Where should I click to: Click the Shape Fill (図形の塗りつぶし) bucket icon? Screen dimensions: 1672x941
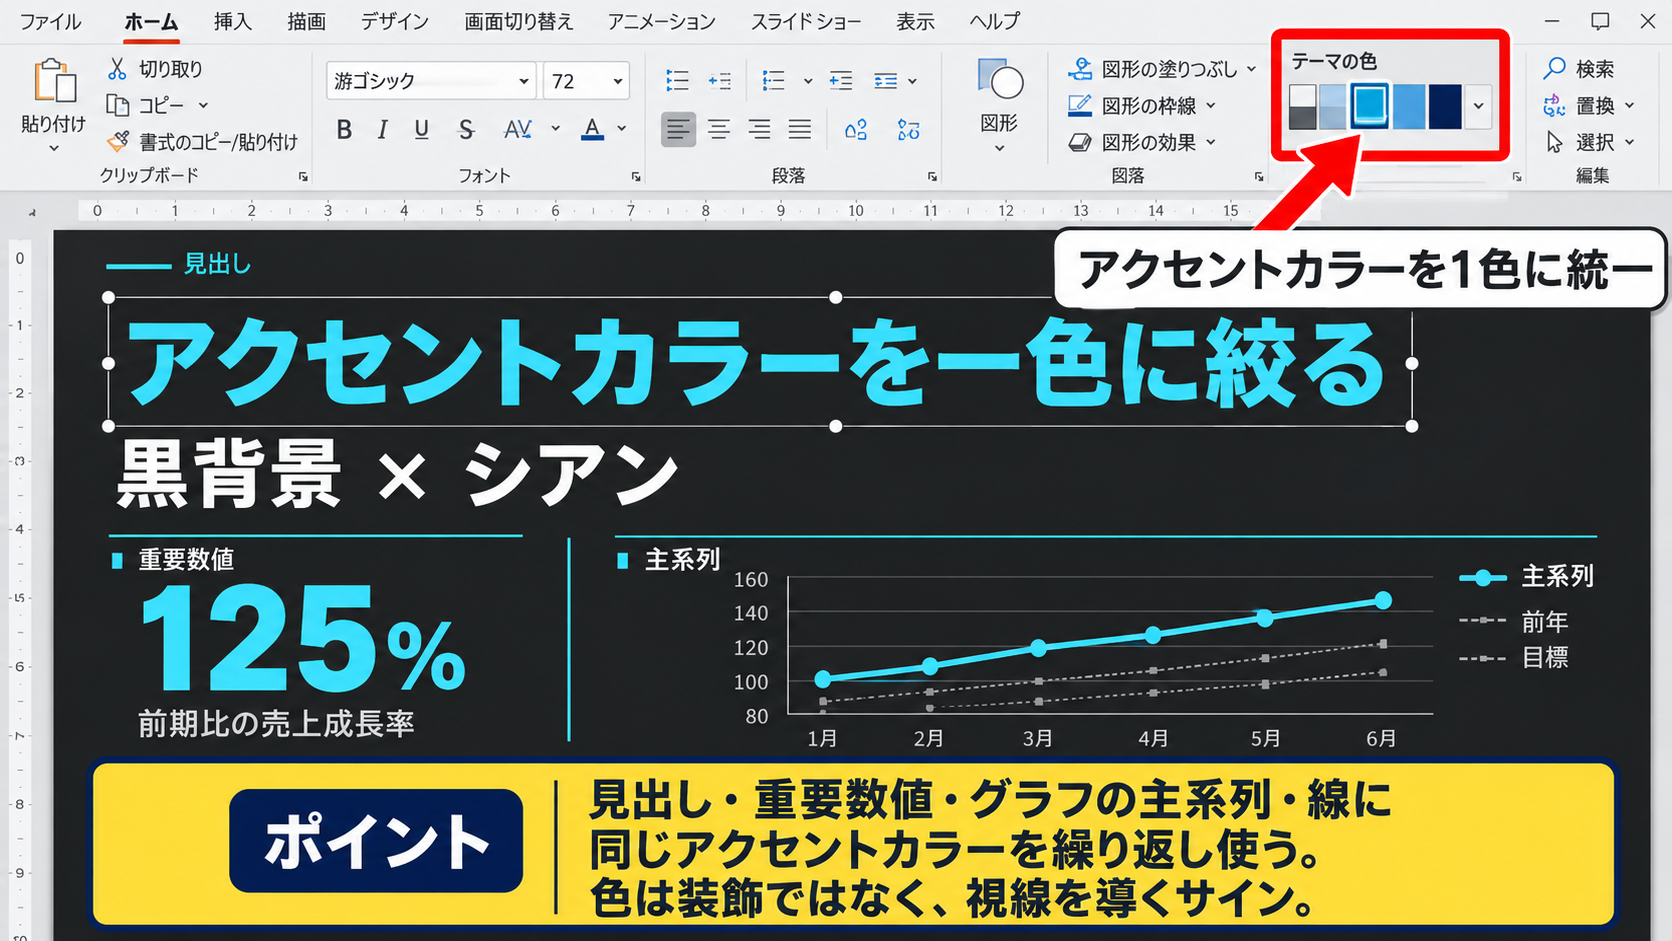click(1080, 69)
